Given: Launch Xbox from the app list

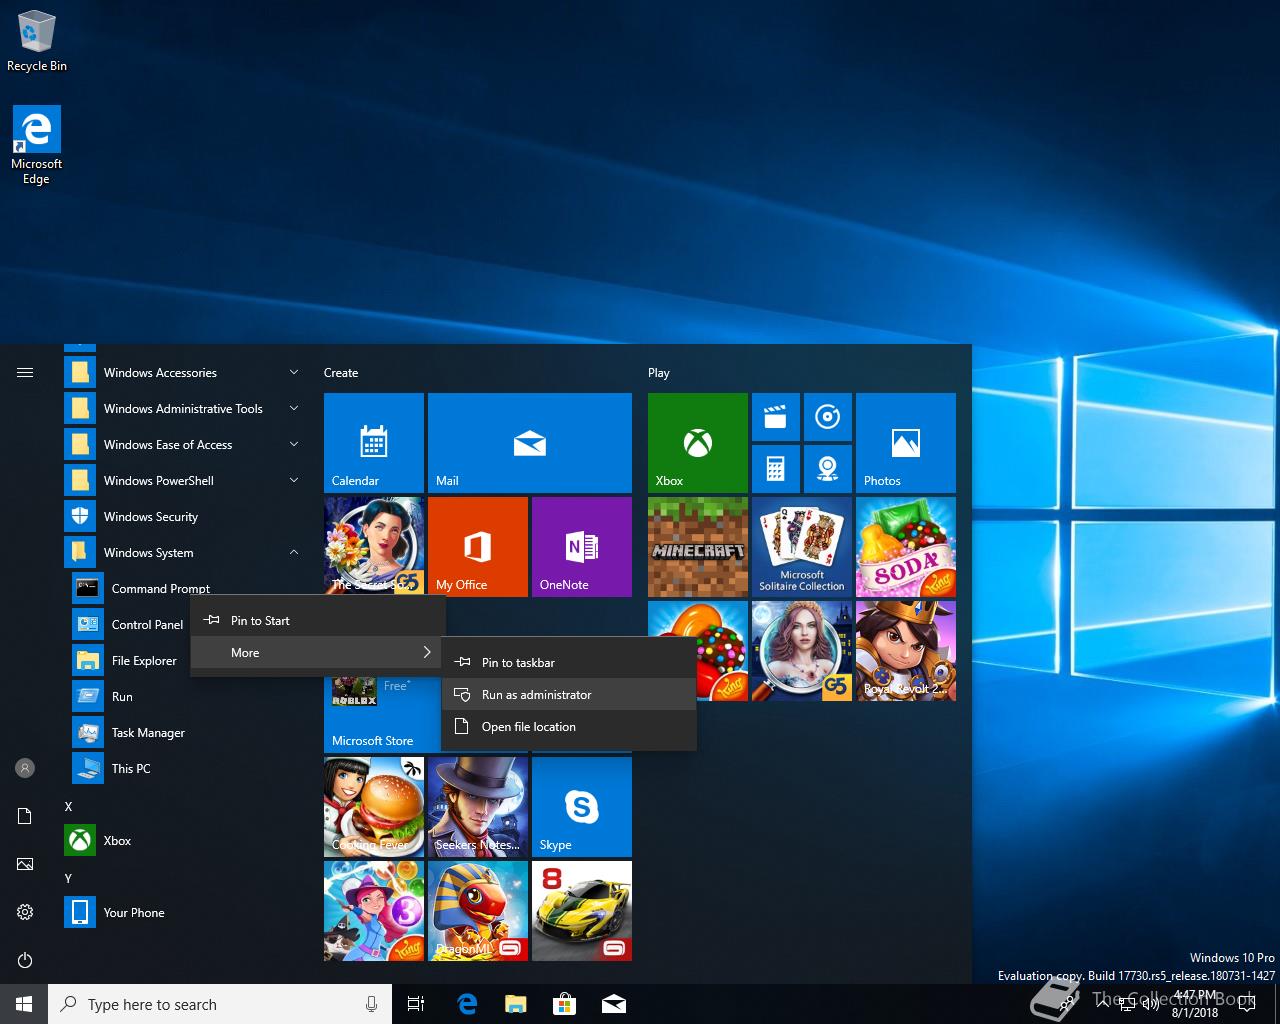Looking at the screenshot, I should coord(186,841).
